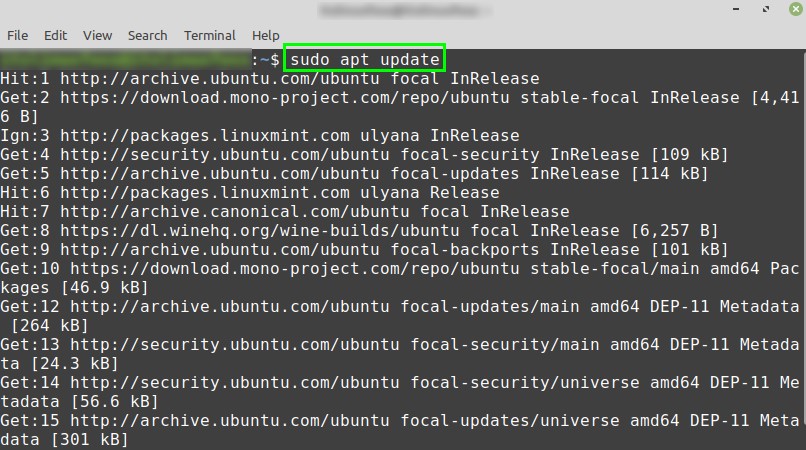Viewport: 806px width, 450px height.
Task: Click the blurred window title text
Action: point(402,11)
